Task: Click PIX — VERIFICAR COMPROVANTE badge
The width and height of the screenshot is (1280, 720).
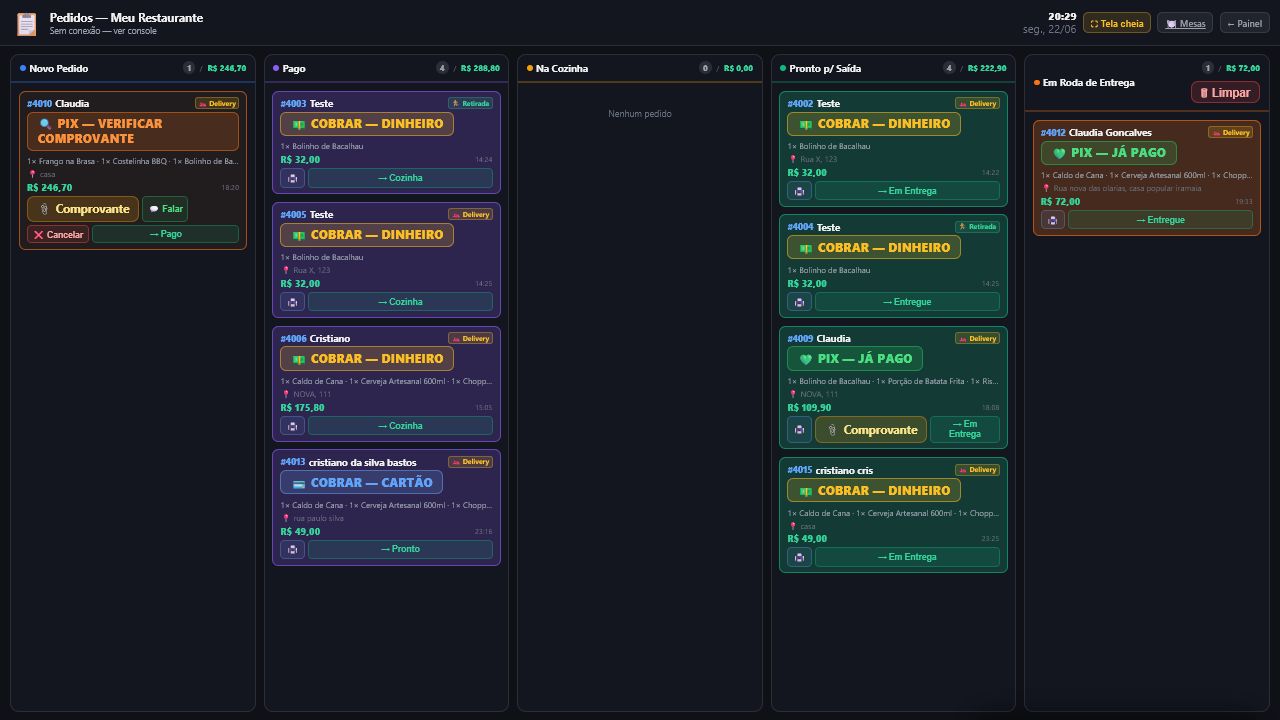Action: click(133, 131)
